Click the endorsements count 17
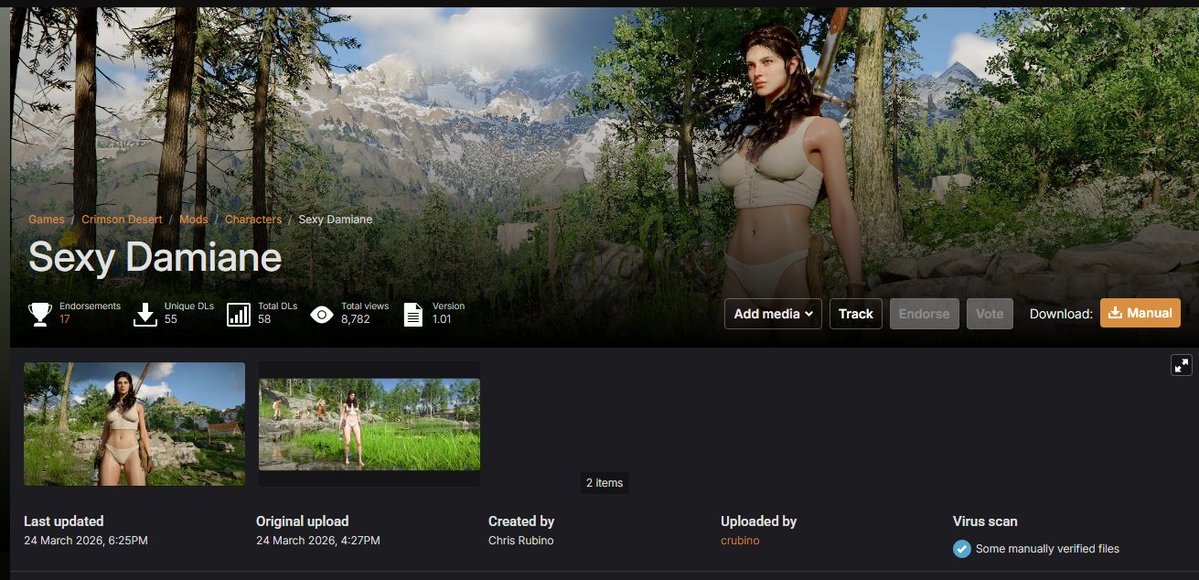1199x580 pixels. (65, 319)
